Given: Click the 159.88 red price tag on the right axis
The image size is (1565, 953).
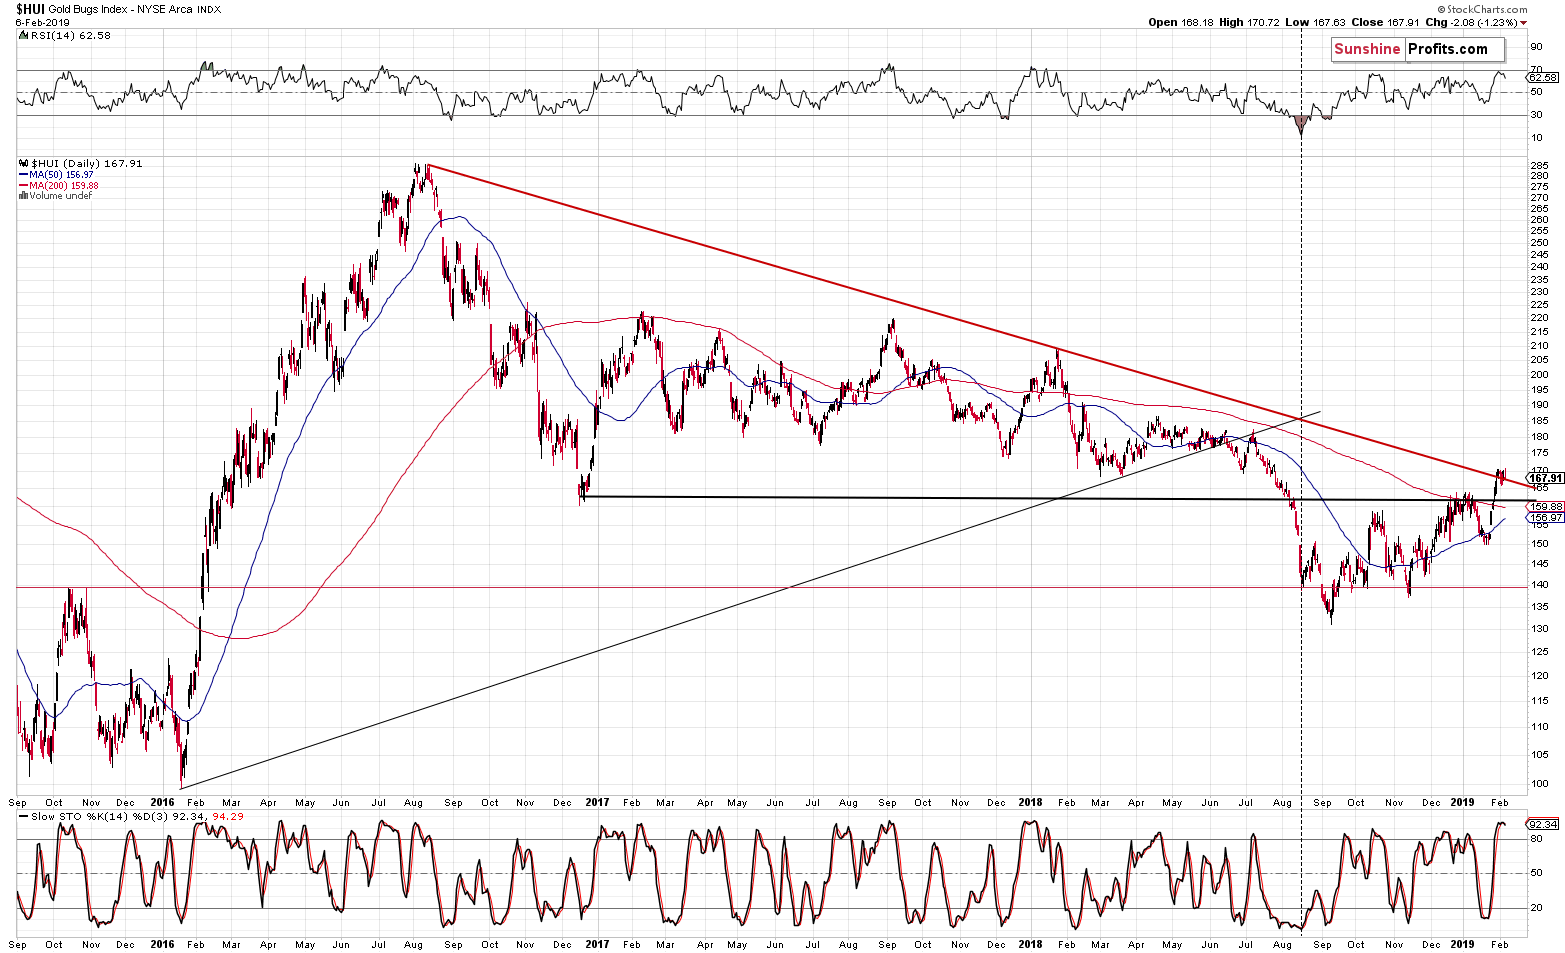Looking at the screenshot, I should point(1545,507).
